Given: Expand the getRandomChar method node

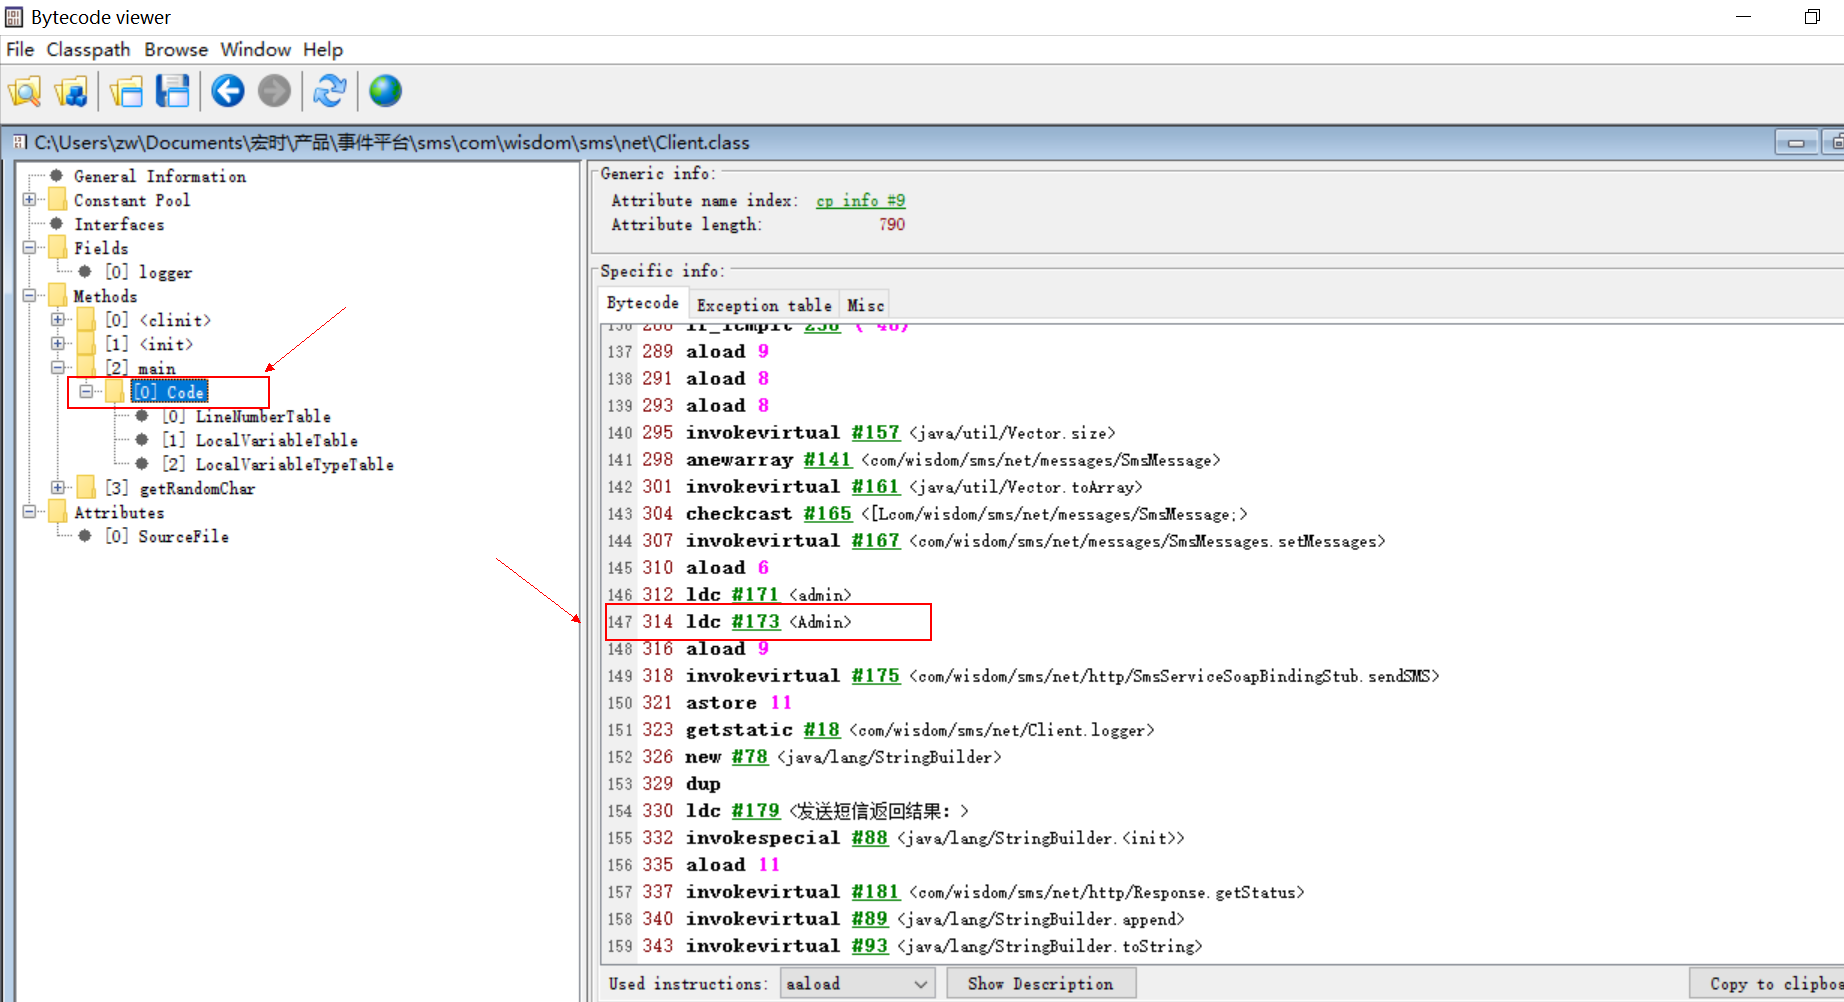Looking at the screenshot, I should [58, 488].
